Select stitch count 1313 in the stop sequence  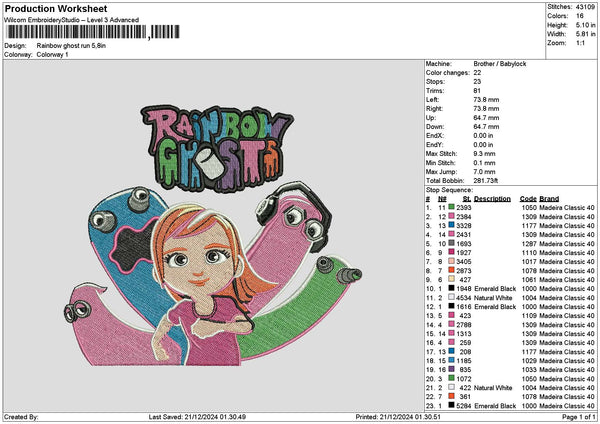click(464, 334)
